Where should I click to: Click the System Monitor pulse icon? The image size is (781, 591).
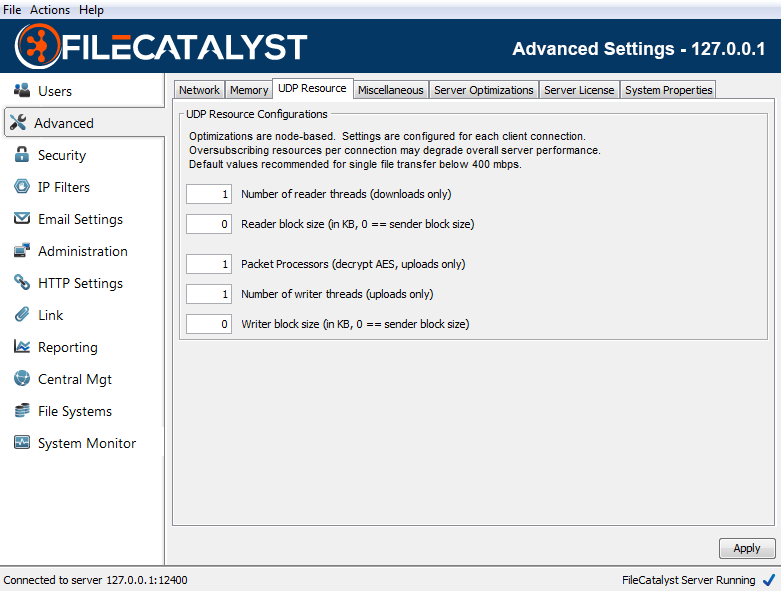[22, 442]
